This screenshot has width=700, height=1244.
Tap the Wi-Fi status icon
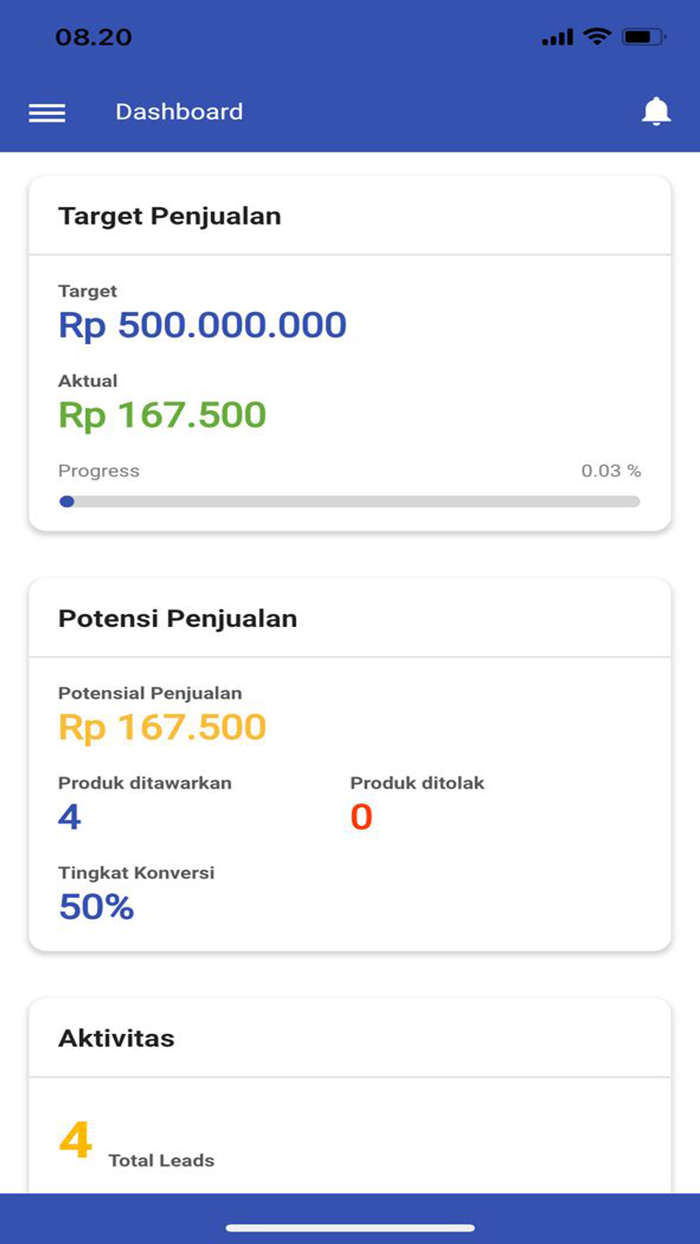click(594, 36)
